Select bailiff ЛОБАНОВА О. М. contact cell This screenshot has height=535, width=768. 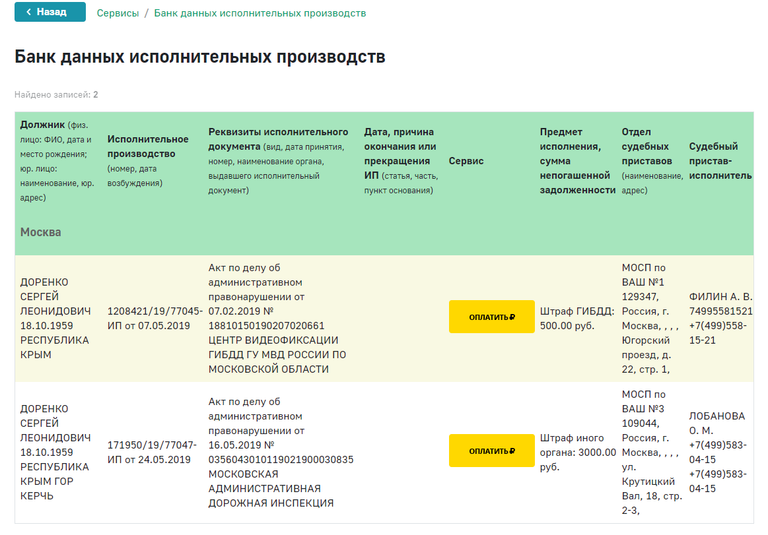point(718,452)
